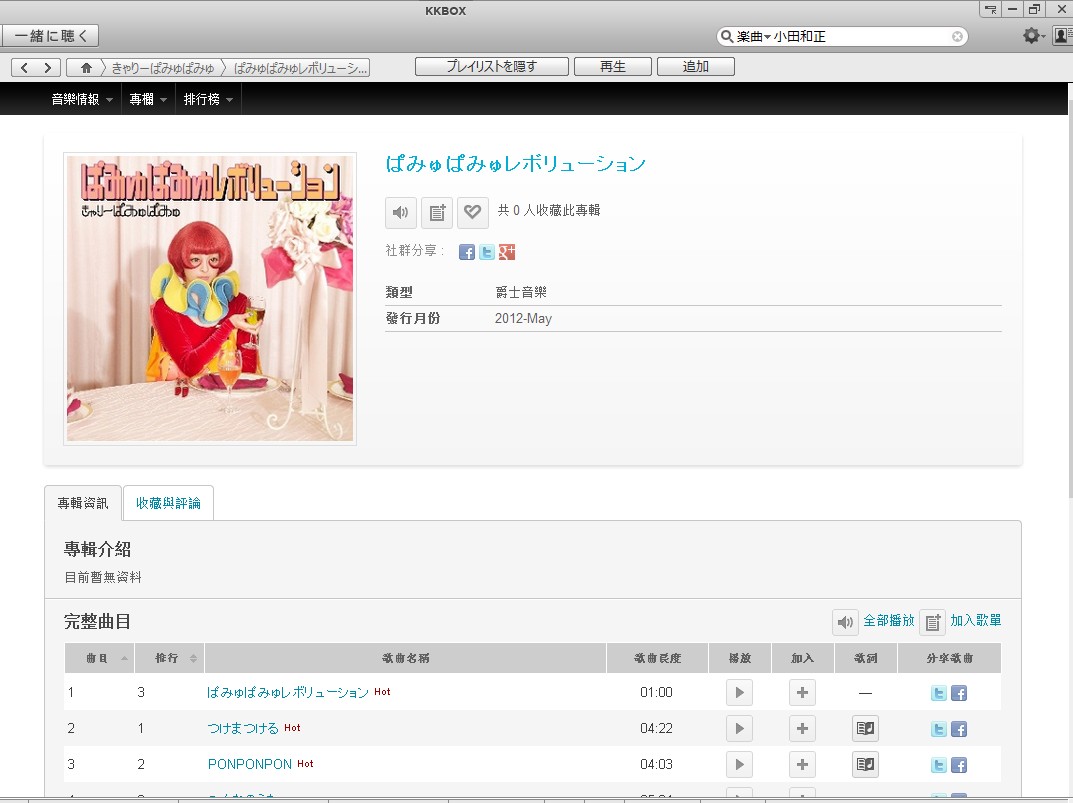Play track ぱみゅぱみゅレボリューション
The image size is (1073, 803).
[x=739, y=693]
